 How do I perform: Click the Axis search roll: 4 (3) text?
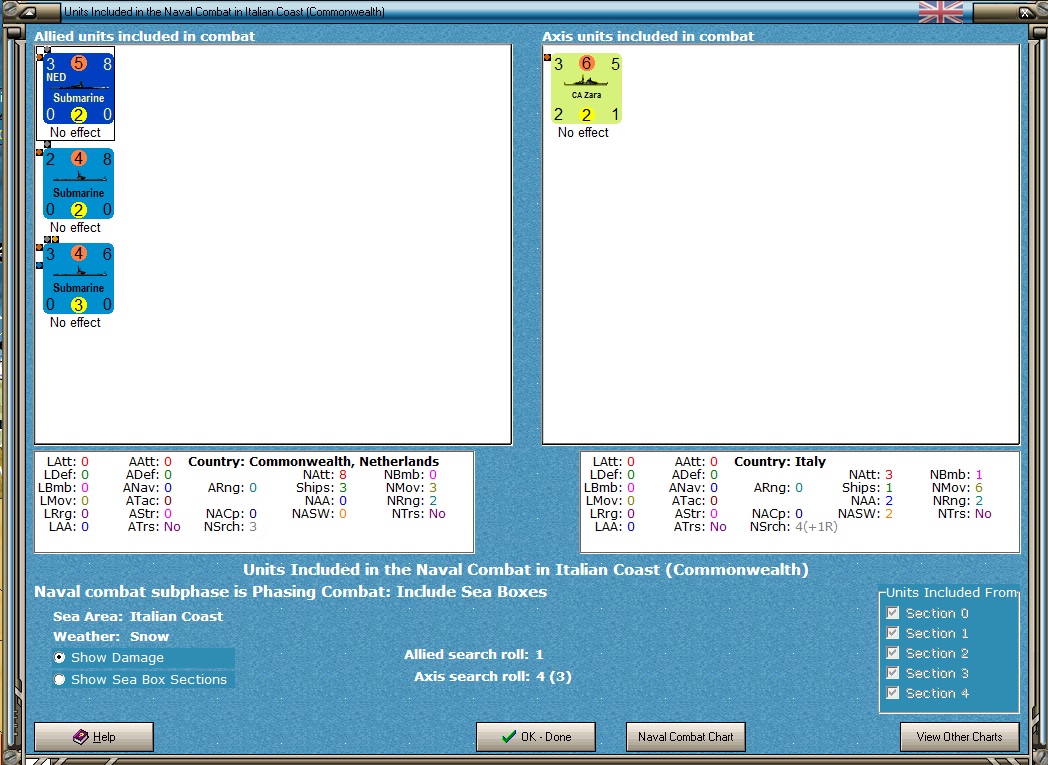[493, 677]
